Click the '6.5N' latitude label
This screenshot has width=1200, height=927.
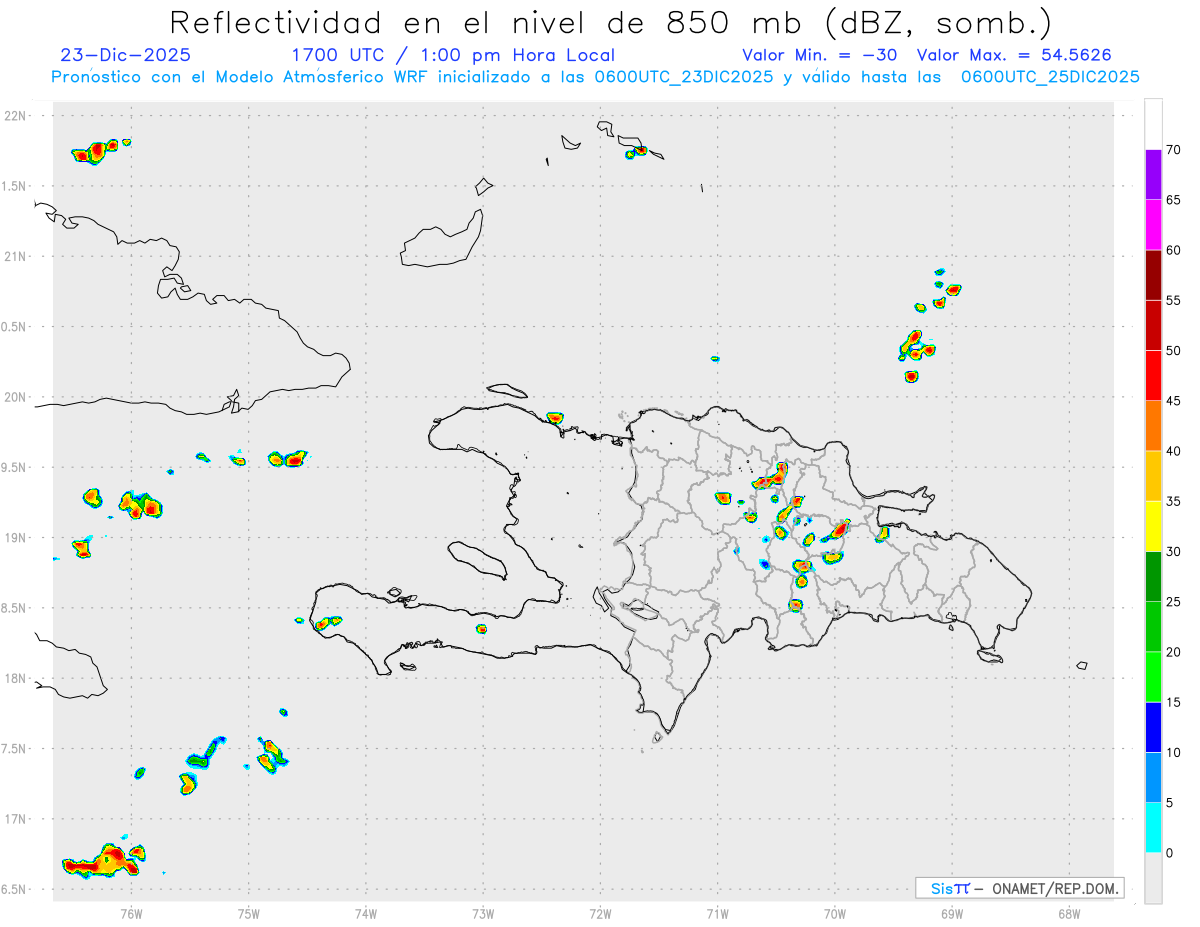[x=15, y=889]
